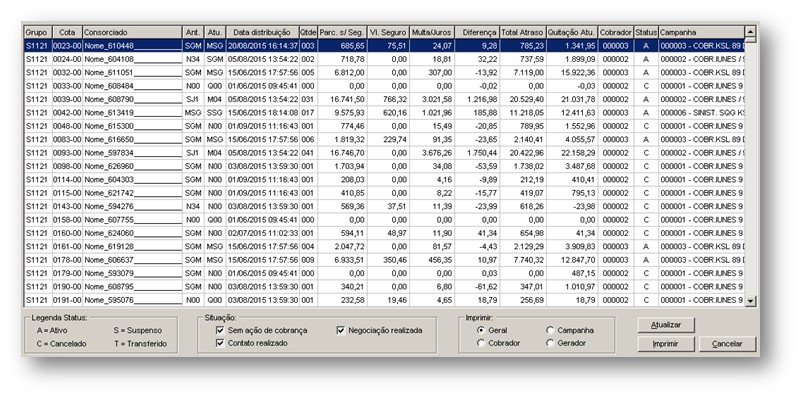Click the Imprimir button
Viewport: 802px width, 399px height.
[x=666, y=344]
